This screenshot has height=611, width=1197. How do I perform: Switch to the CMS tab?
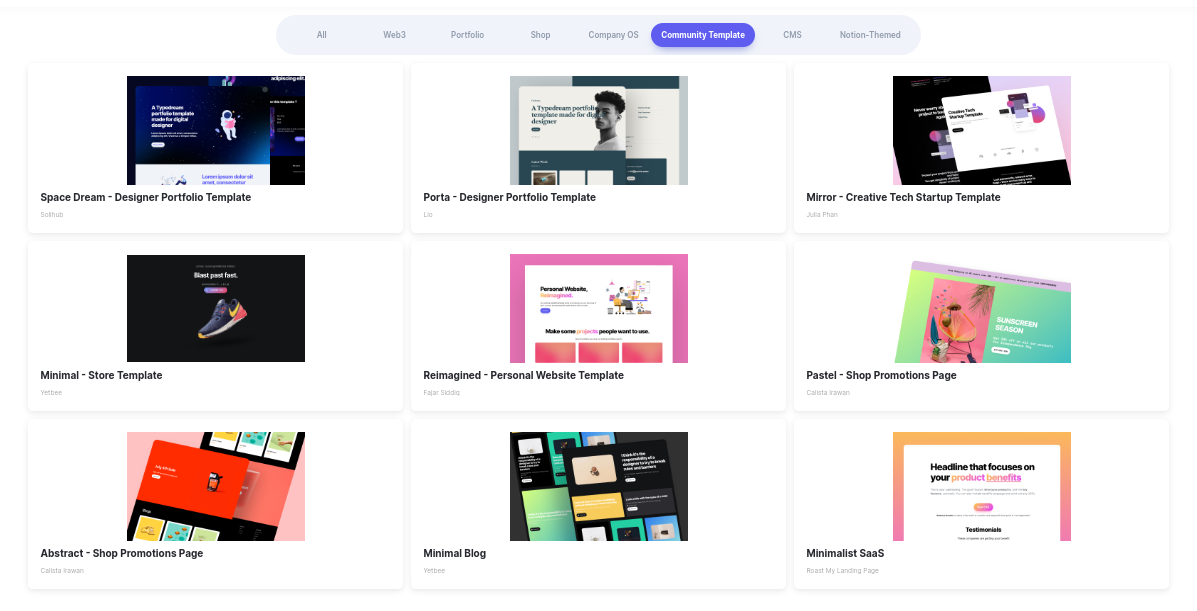[792, 35]
